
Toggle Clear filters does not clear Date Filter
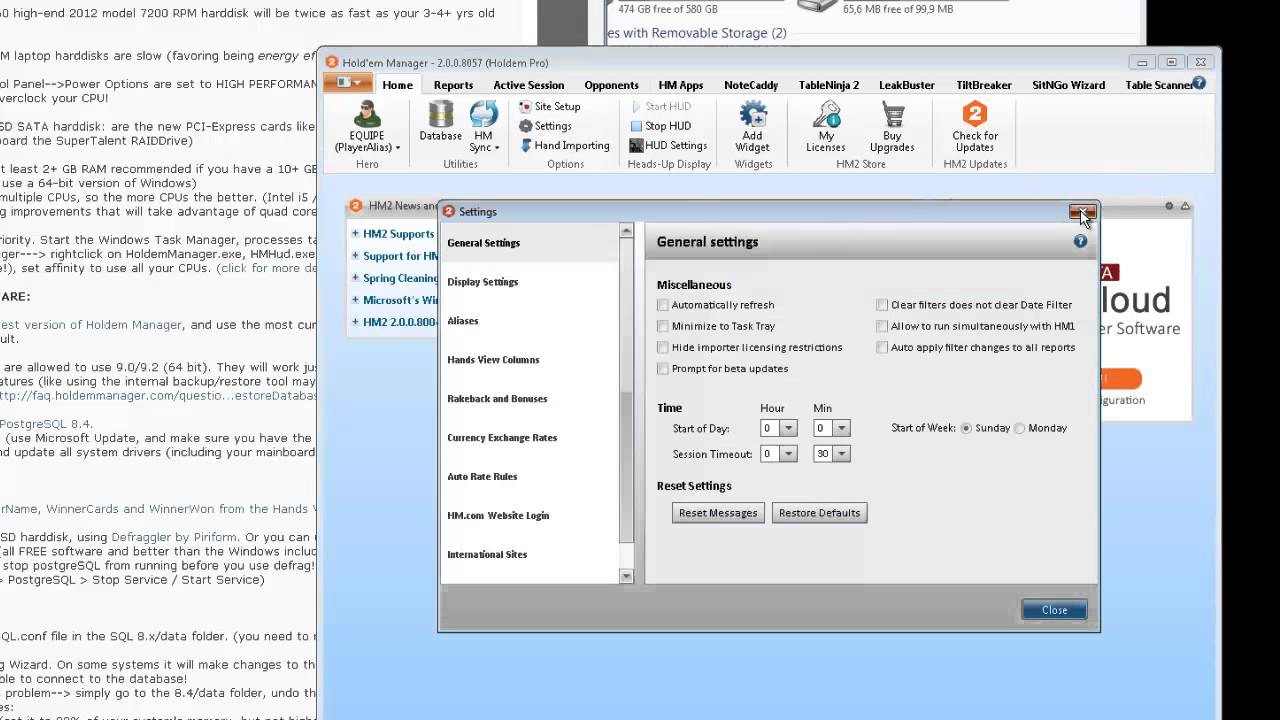pyautogui.click(x=882, y=305)
